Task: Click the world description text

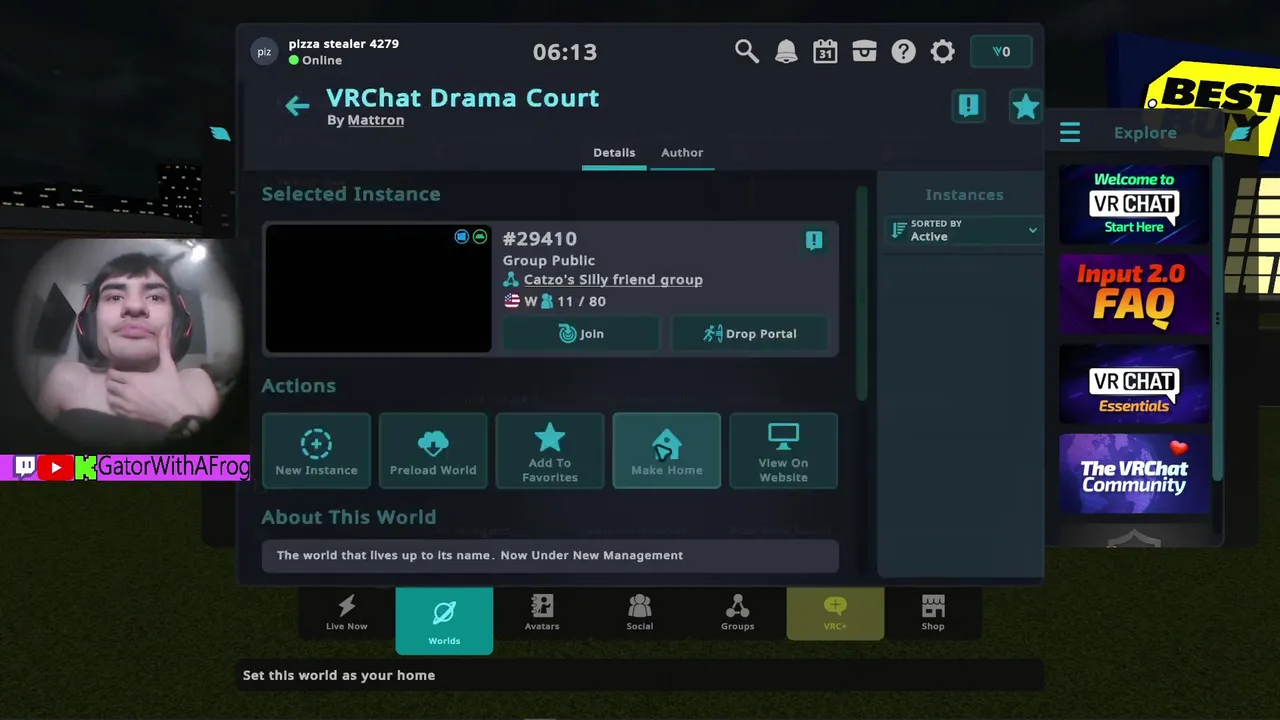Action: point(480,555)
